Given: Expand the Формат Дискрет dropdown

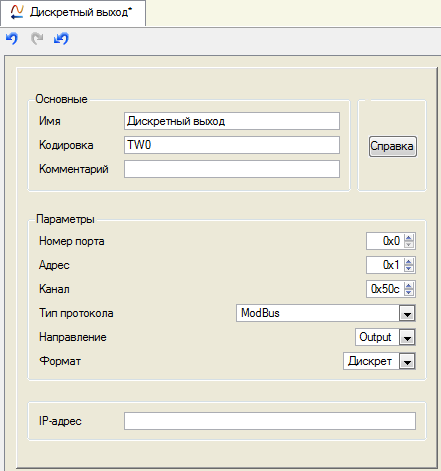Looking at the screenshot, I should (x=407, y=361).
